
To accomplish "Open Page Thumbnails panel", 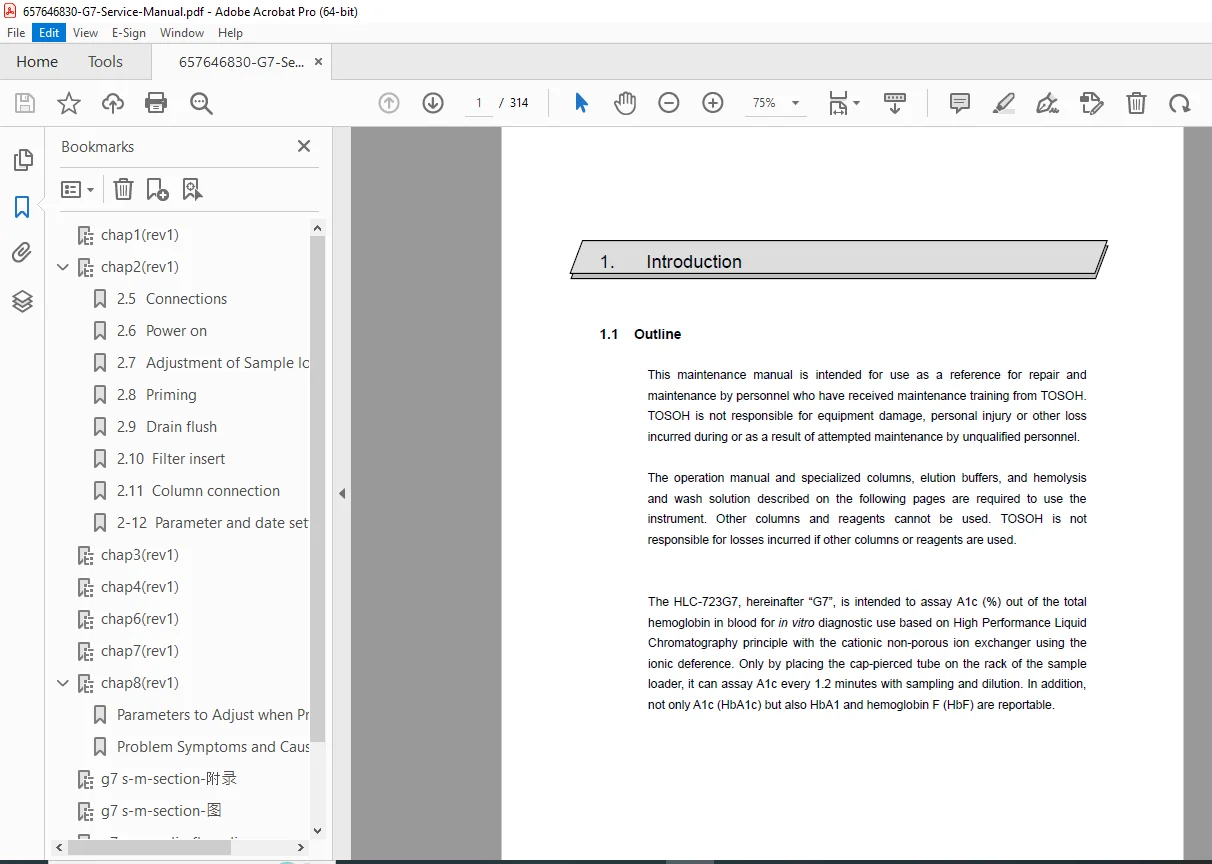I will coord(22,160).
